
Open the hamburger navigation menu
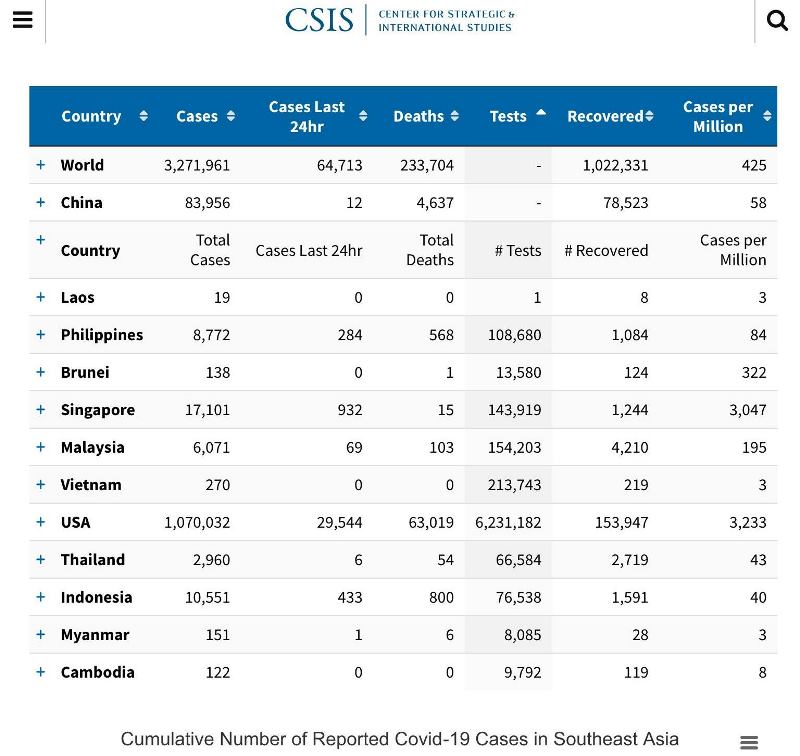[x=22, y=21]
